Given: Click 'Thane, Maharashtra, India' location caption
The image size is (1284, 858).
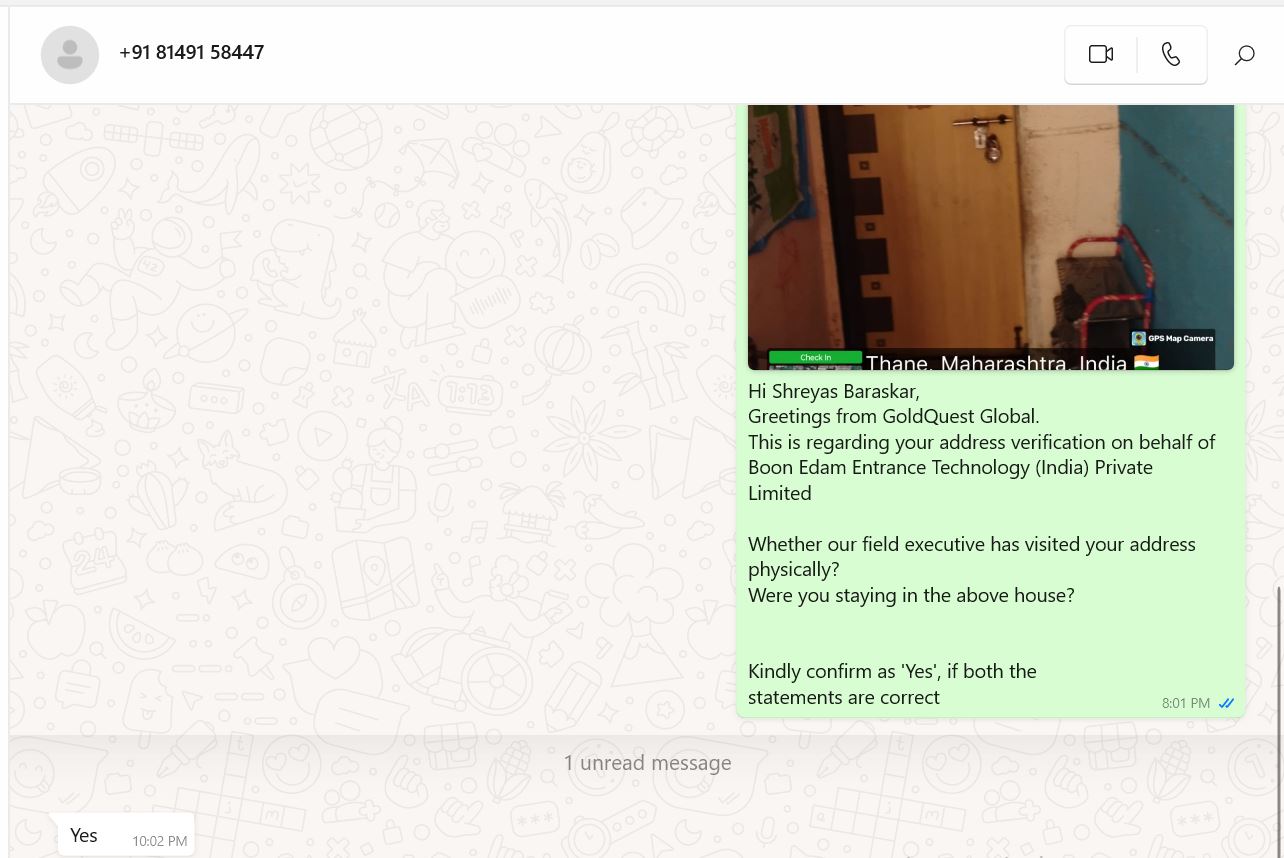Looking at the screenshot, I should tap(996, 362).
